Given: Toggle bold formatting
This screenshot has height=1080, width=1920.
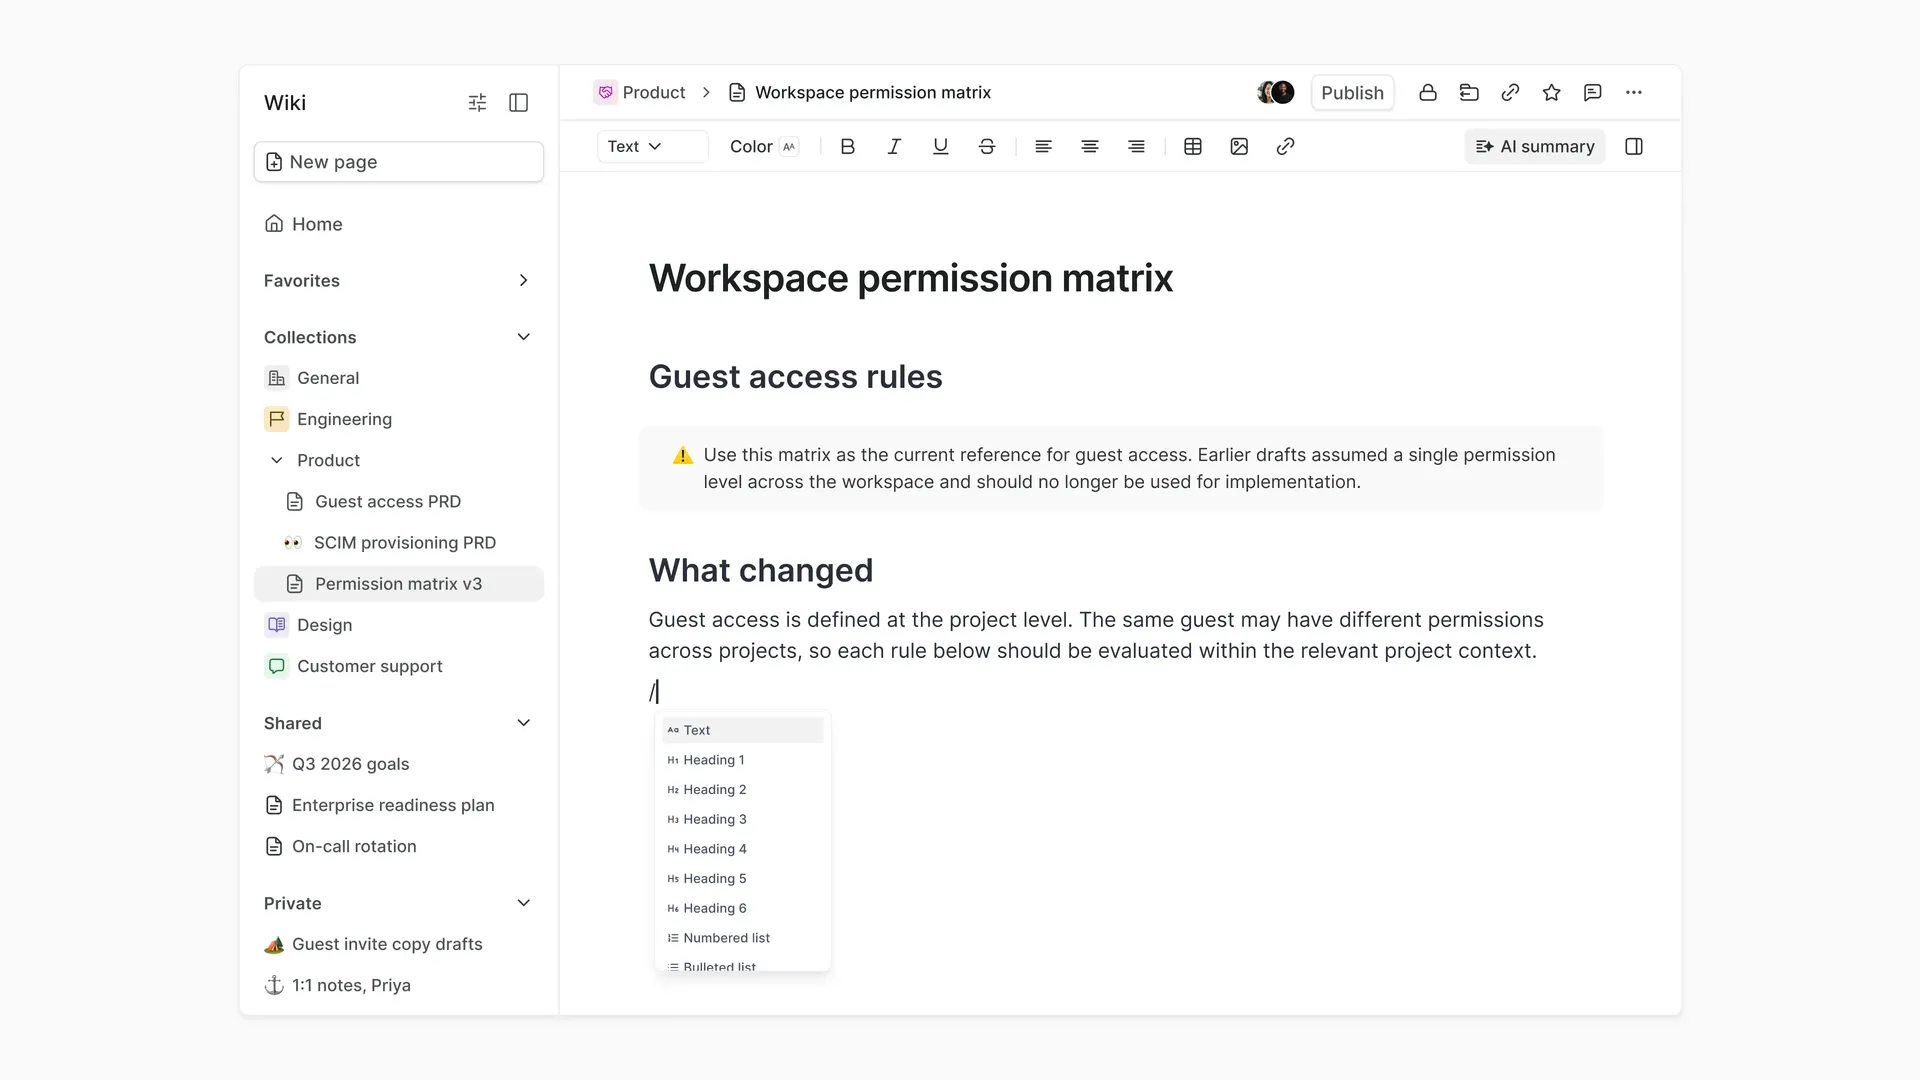Looking at the screenshot, I should (x=848, y=147).
